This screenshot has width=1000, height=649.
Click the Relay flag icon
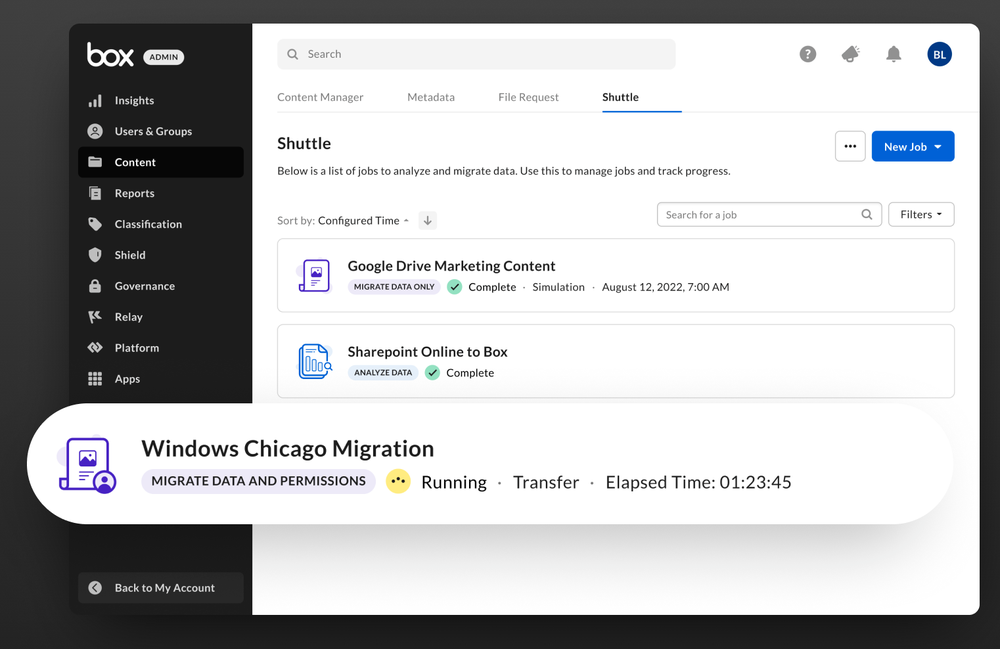pyautogui.click(x=95, y=317)
